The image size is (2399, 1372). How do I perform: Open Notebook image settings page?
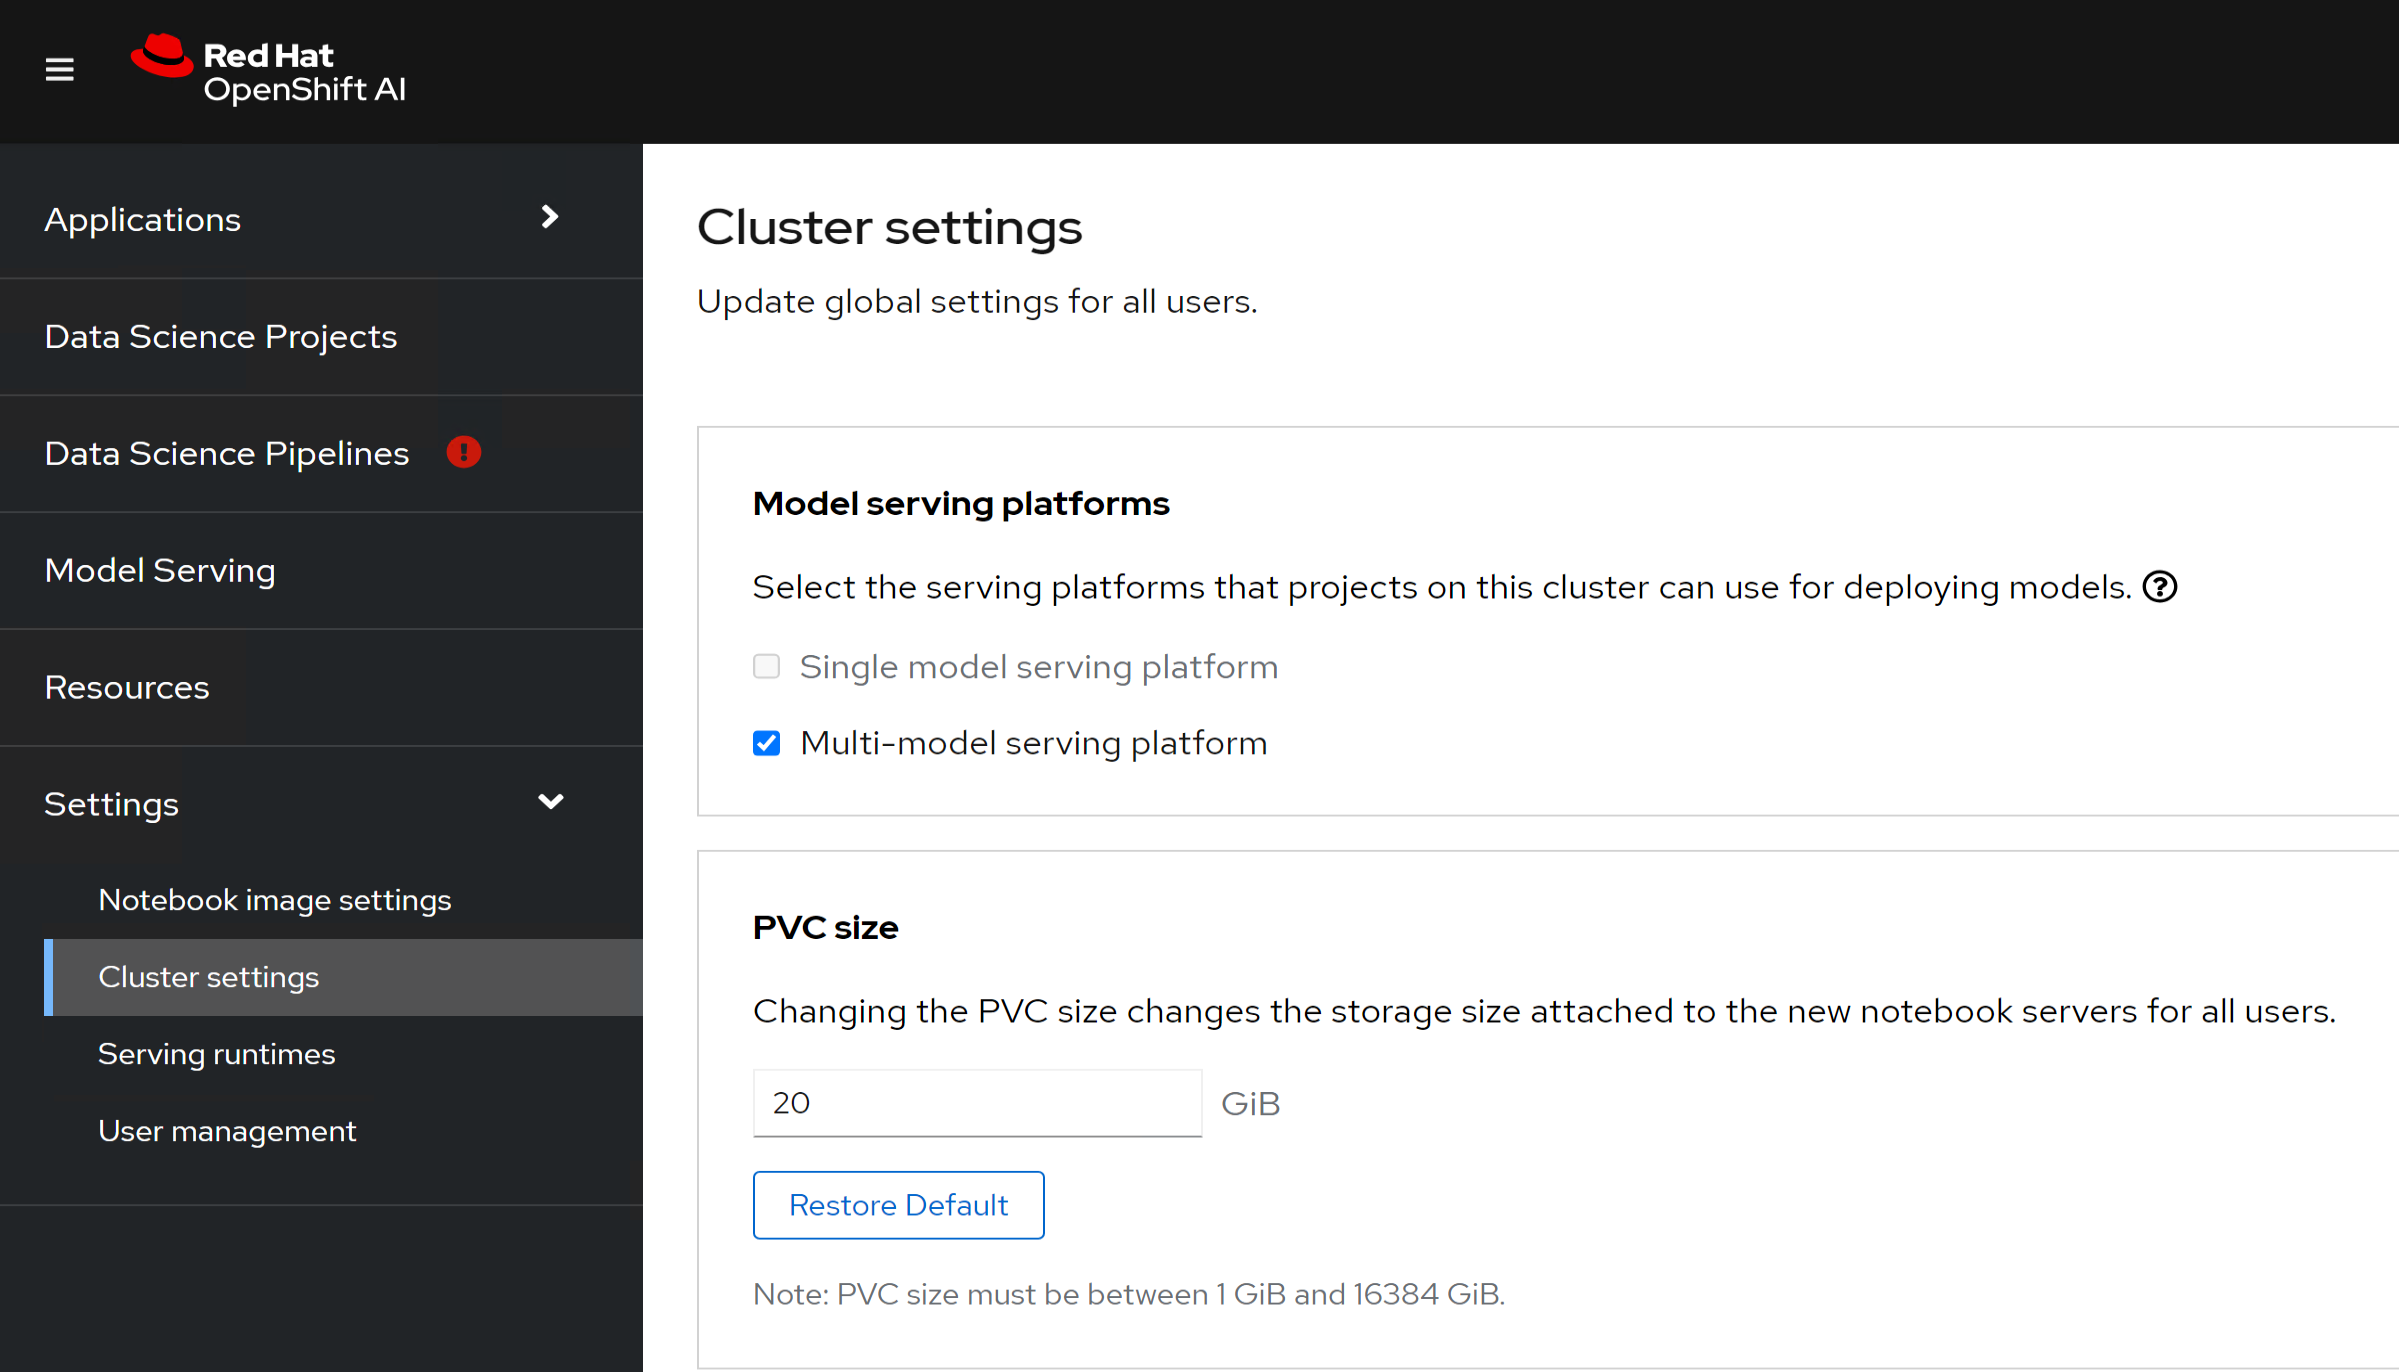[274, 899]
